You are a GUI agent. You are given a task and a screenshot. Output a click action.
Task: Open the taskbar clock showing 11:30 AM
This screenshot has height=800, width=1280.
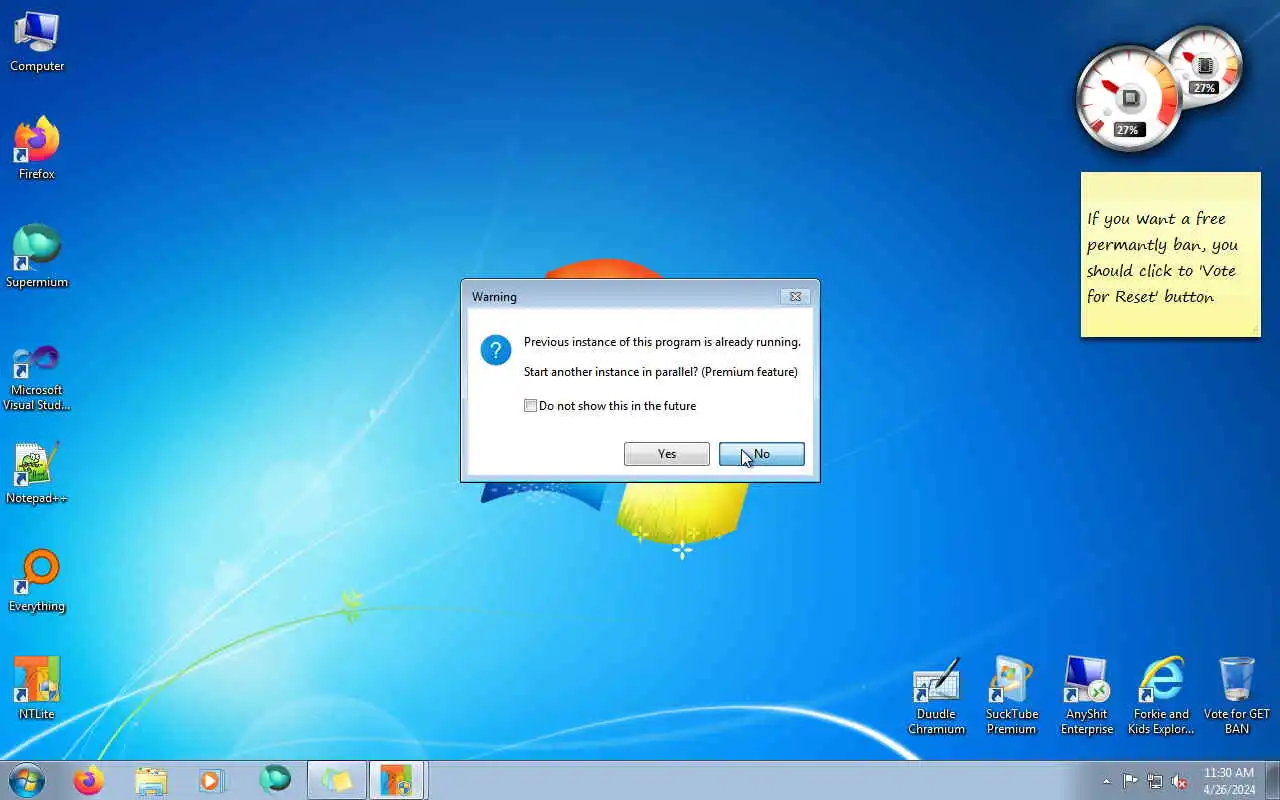tap(1229, 781)
